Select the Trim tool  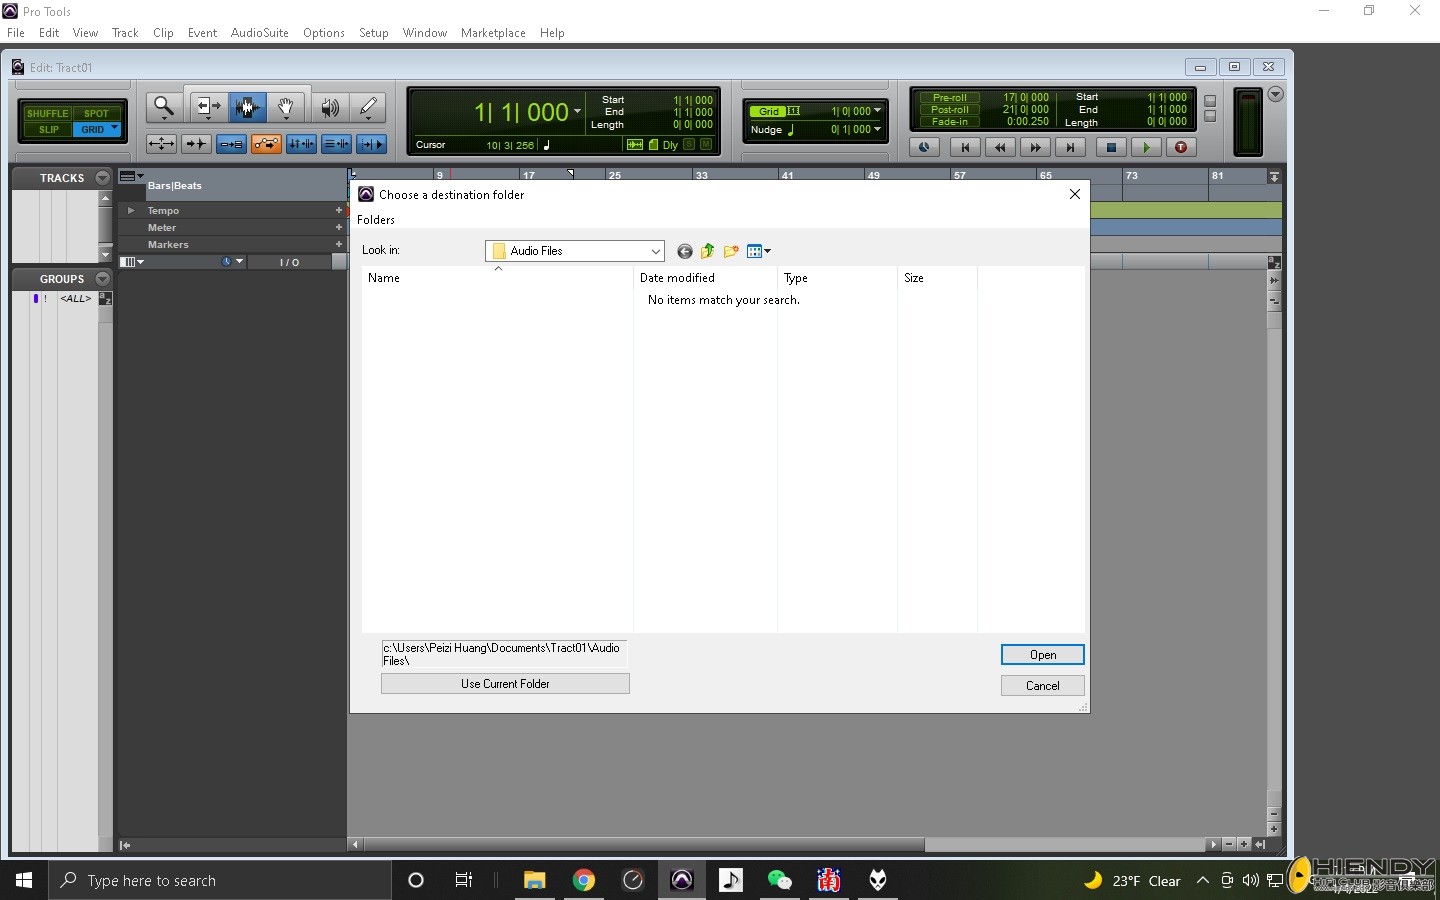pyautogui.click(x=207, y=107)
